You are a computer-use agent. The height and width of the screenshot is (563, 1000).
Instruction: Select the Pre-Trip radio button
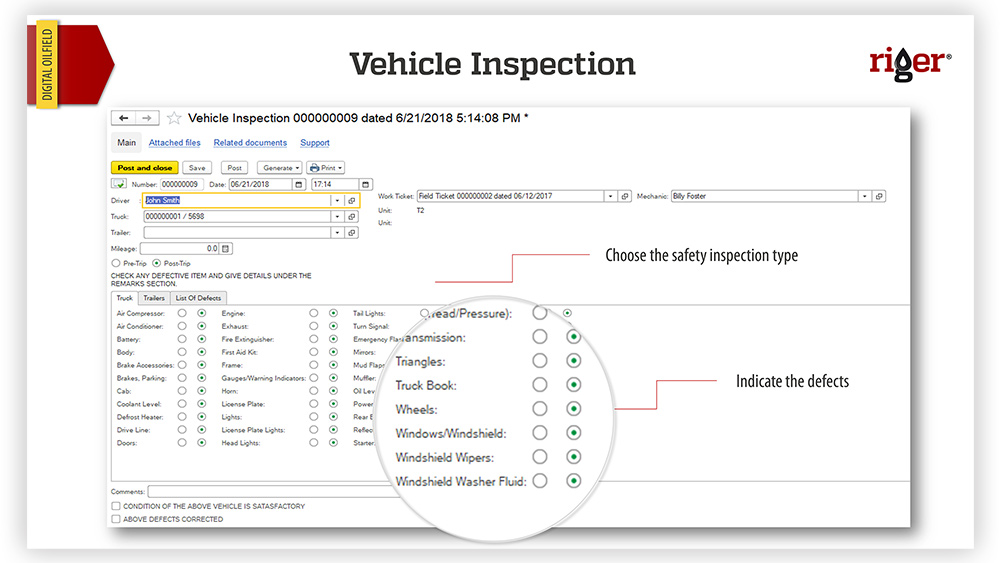point(116,262)
